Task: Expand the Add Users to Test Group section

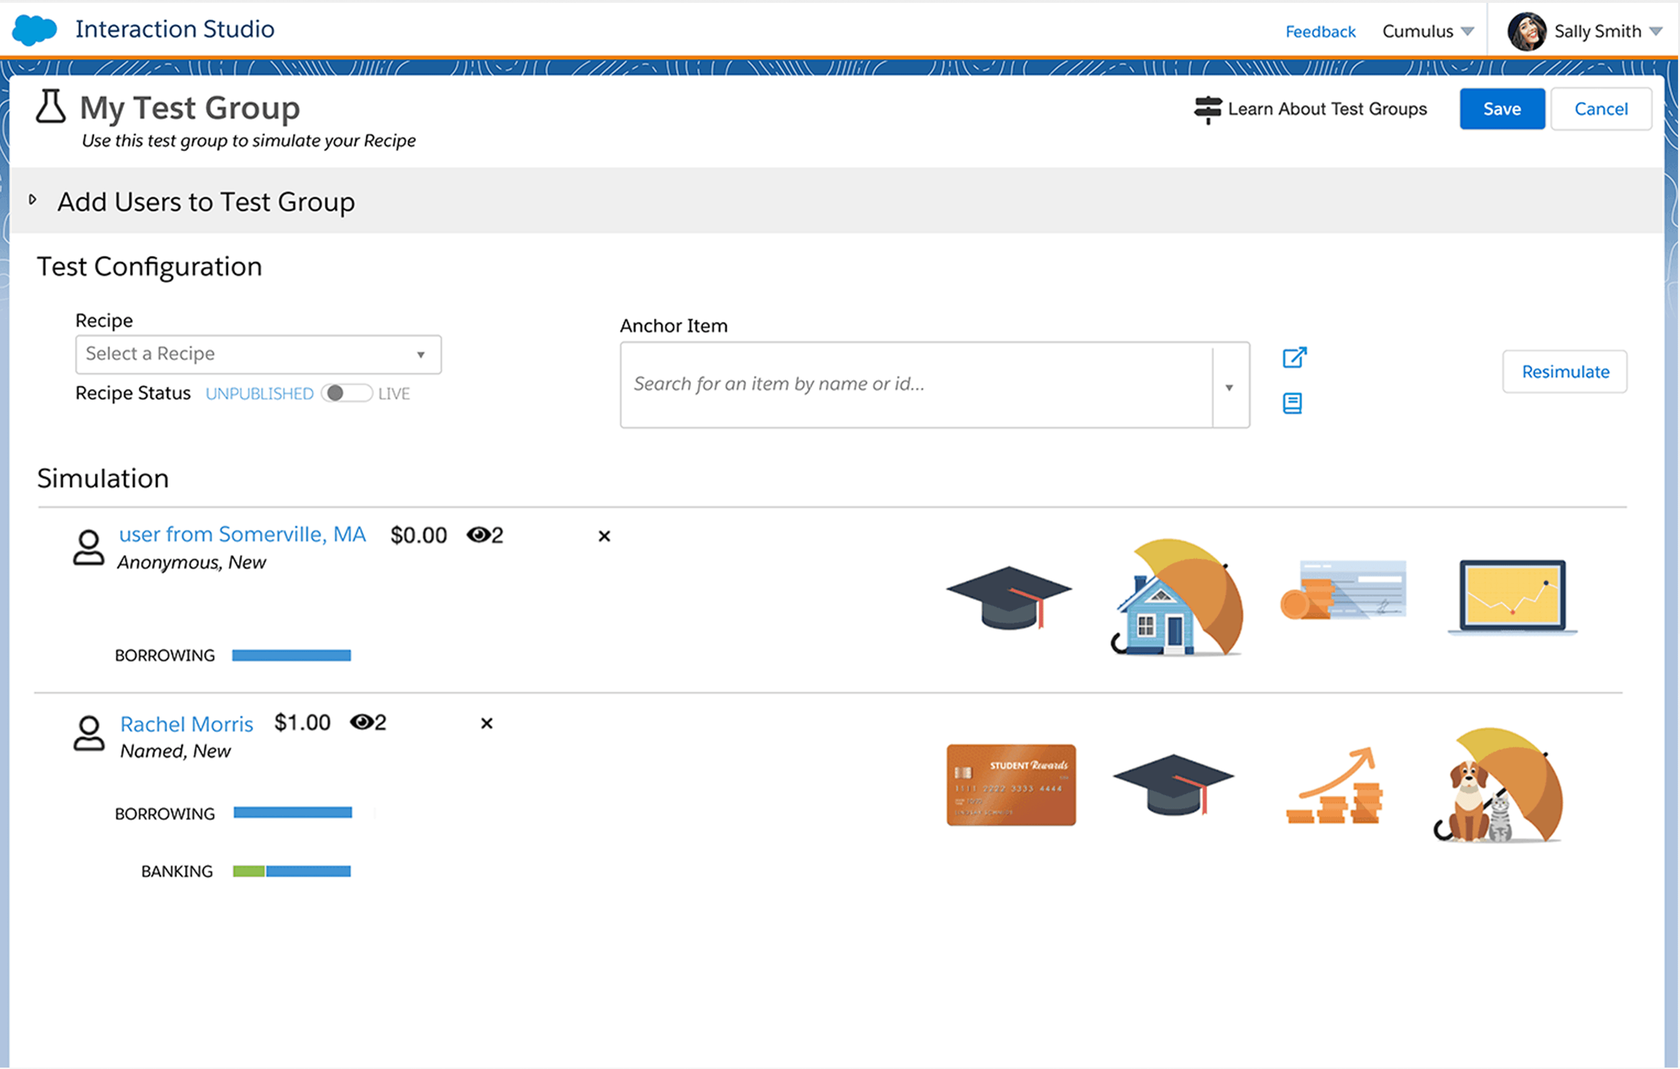Action: 34,199
